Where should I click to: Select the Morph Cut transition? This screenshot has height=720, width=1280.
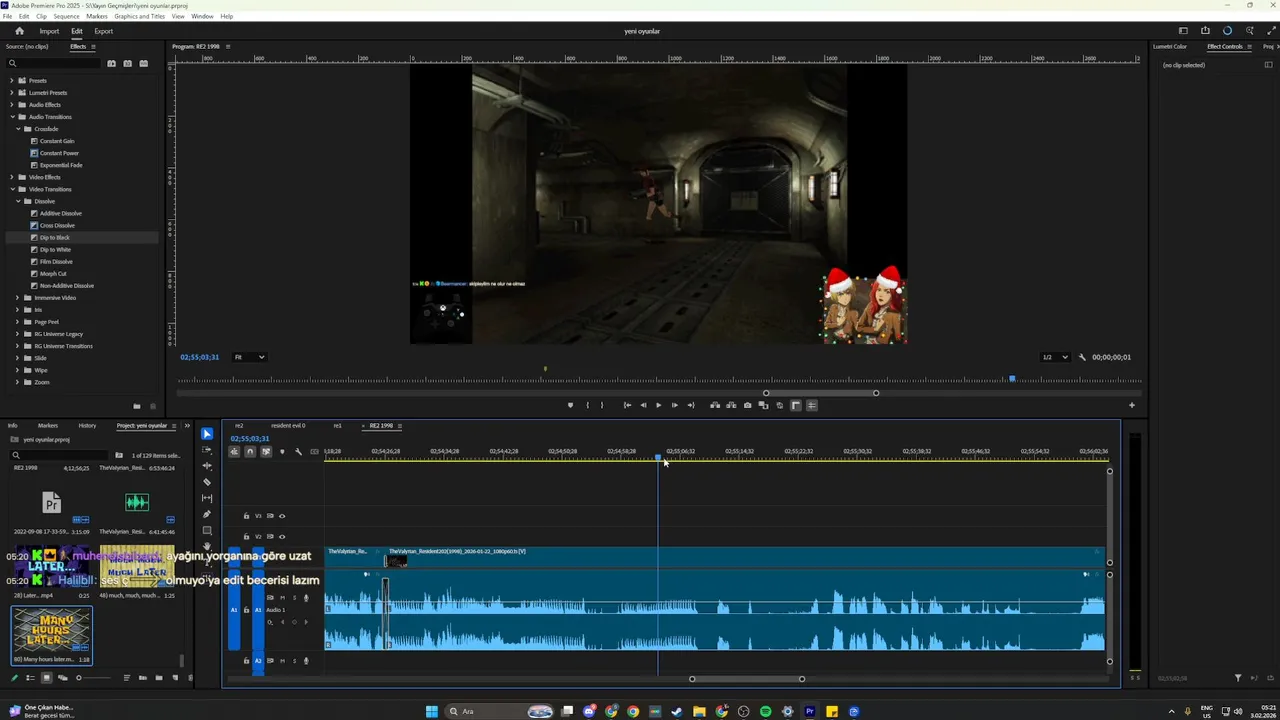(53, 274)
